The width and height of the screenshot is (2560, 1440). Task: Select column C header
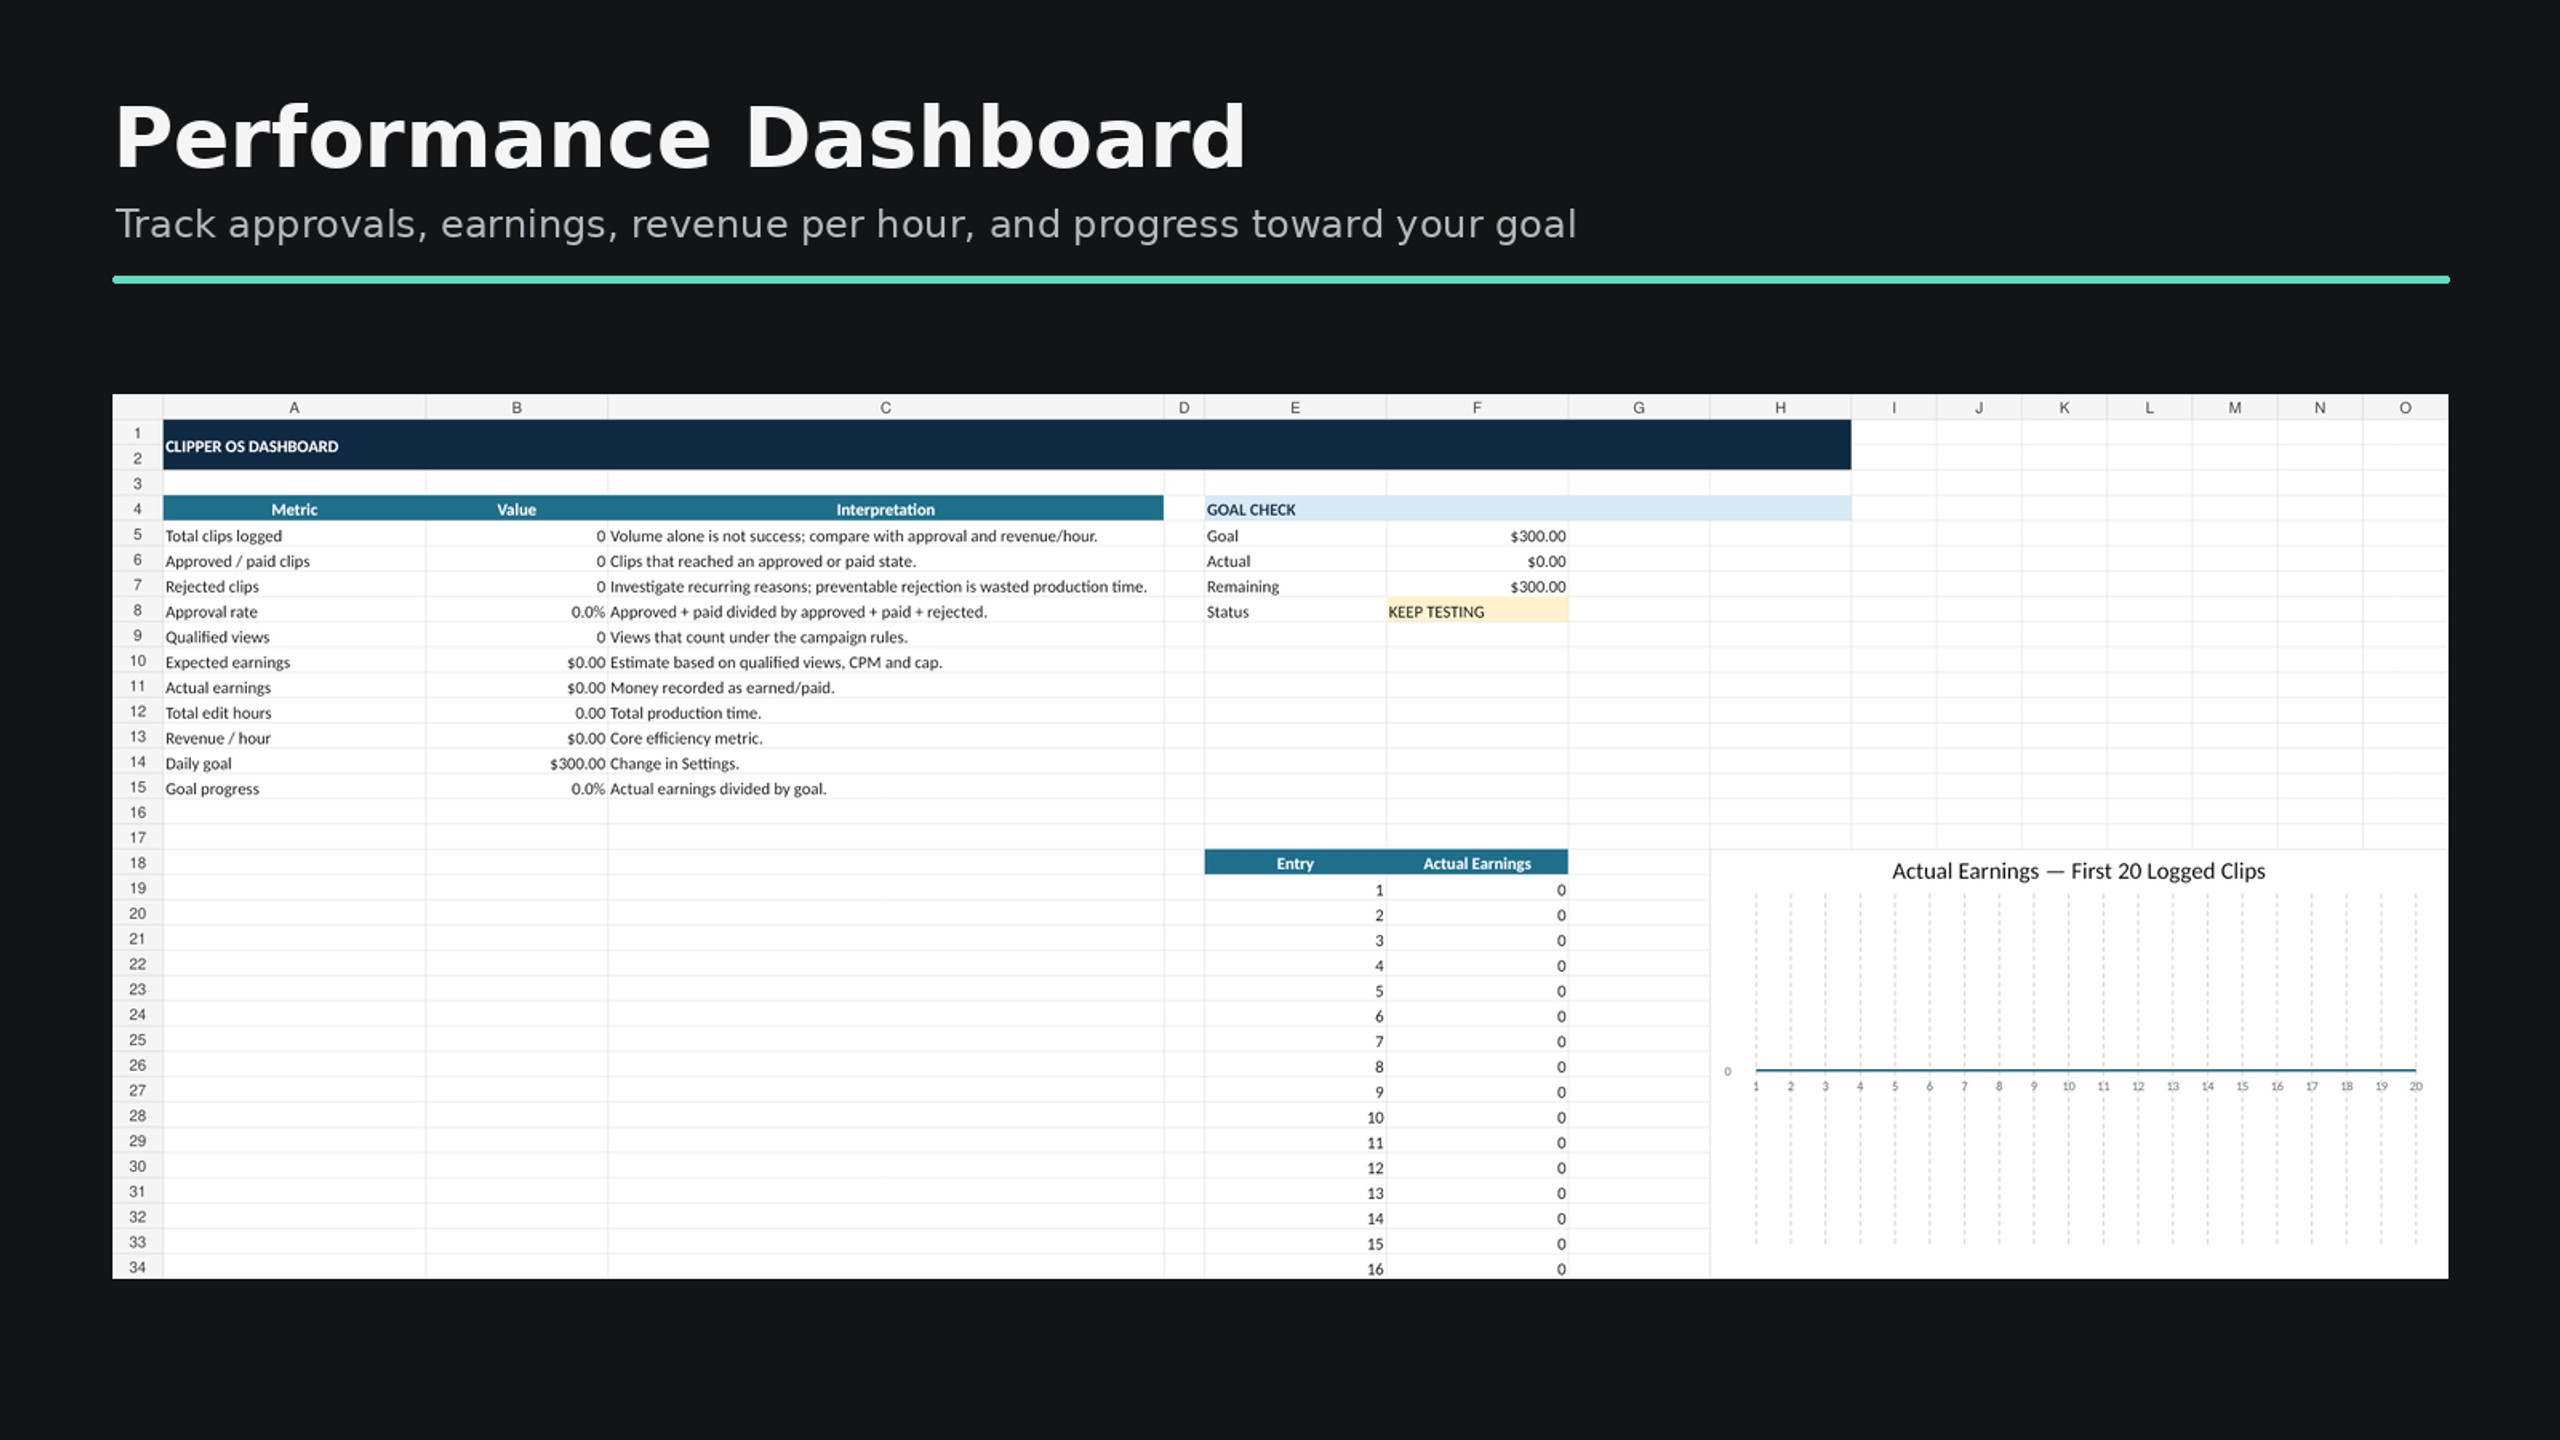pyautogui.click(x=885, y=407)
